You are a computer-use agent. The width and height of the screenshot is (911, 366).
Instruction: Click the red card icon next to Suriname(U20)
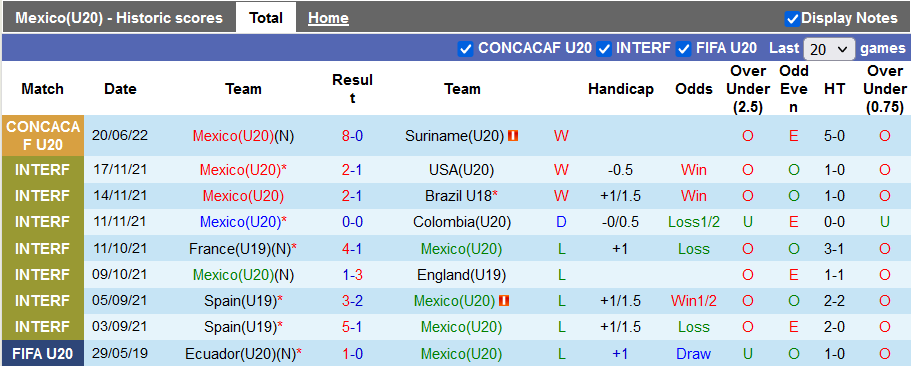(512, 136)
